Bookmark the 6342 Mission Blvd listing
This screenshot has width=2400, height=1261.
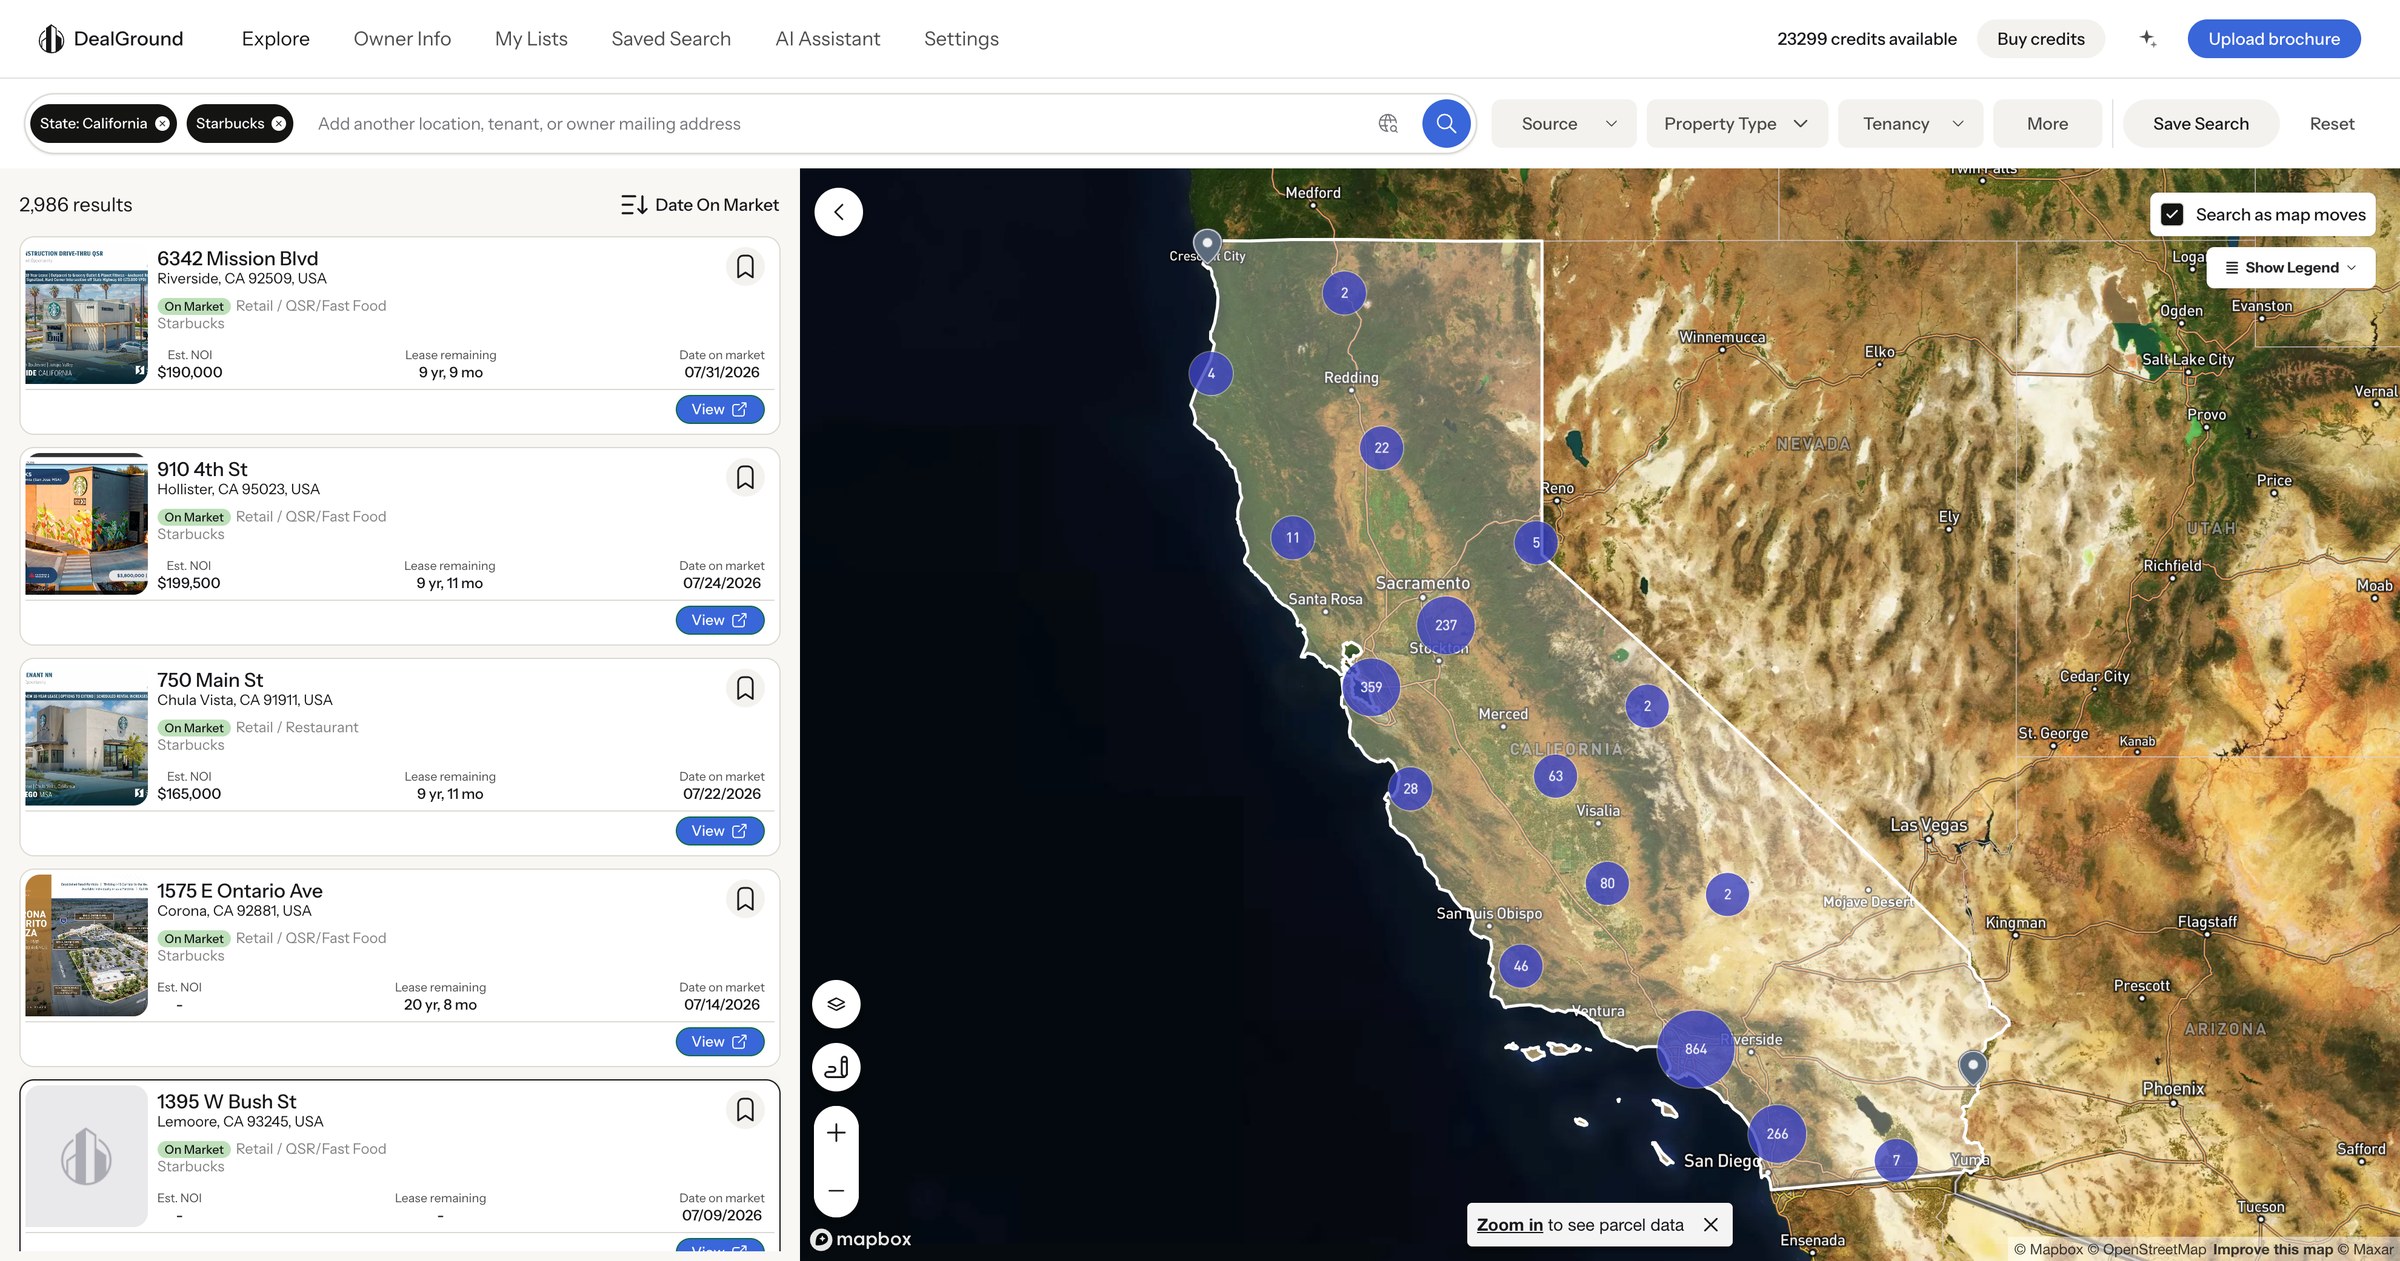pos(745,267)
